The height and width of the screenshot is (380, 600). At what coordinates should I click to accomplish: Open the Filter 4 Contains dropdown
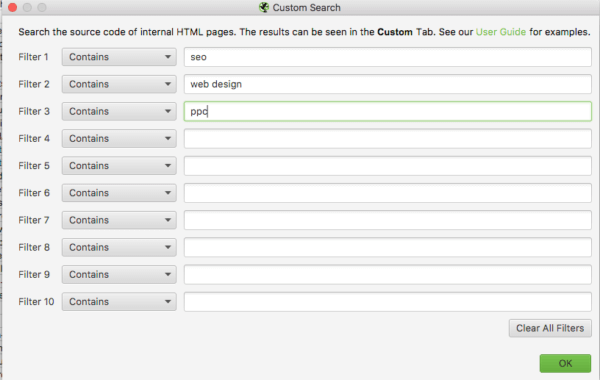(119, 139)
